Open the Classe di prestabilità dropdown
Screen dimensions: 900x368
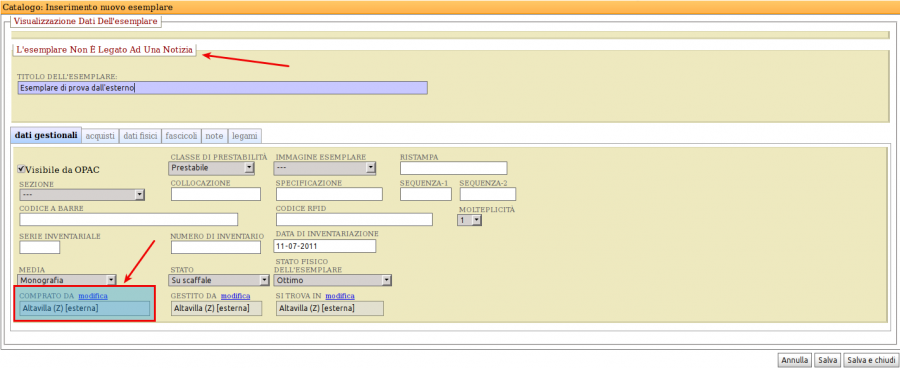(212, 168)
